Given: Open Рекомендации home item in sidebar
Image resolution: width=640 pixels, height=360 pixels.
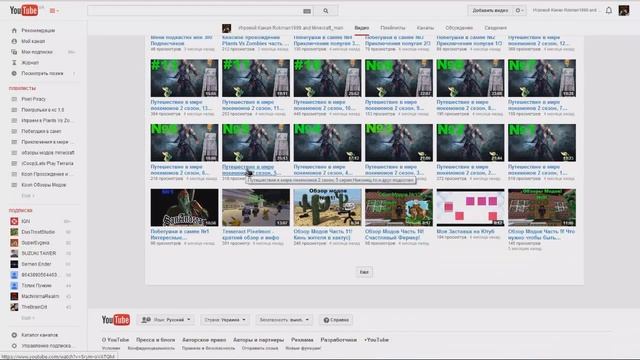Looking at the screenshot, I should pyautogui.click(x=38, y=31).
